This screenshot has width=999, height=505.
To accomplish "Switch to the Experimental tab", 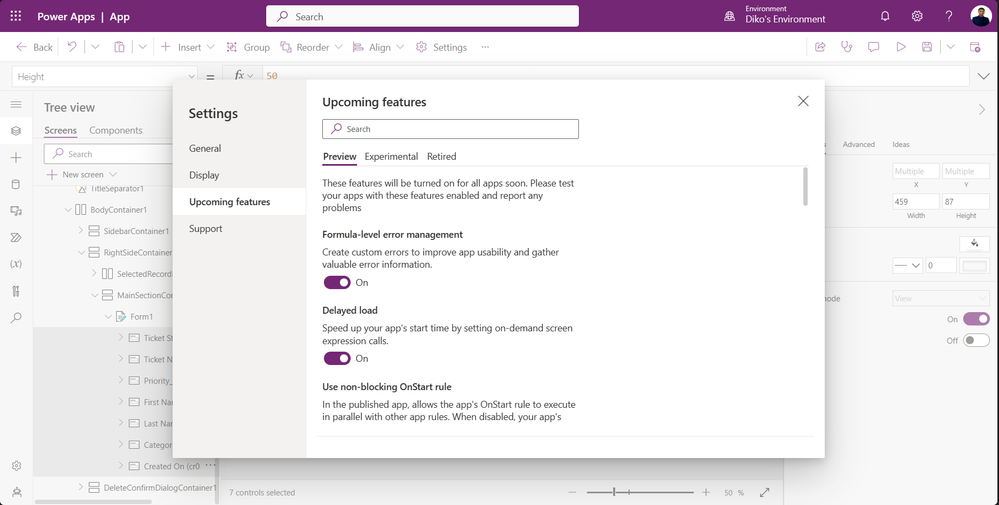I will [391, 157].
